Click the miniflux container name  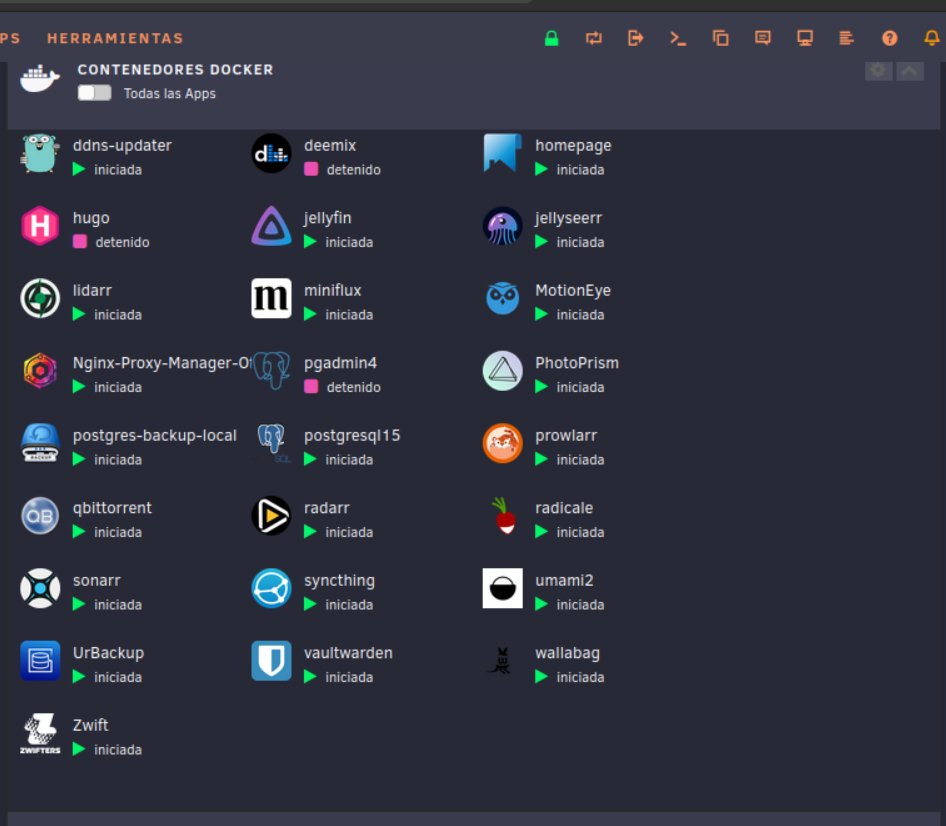pos(332,290)
